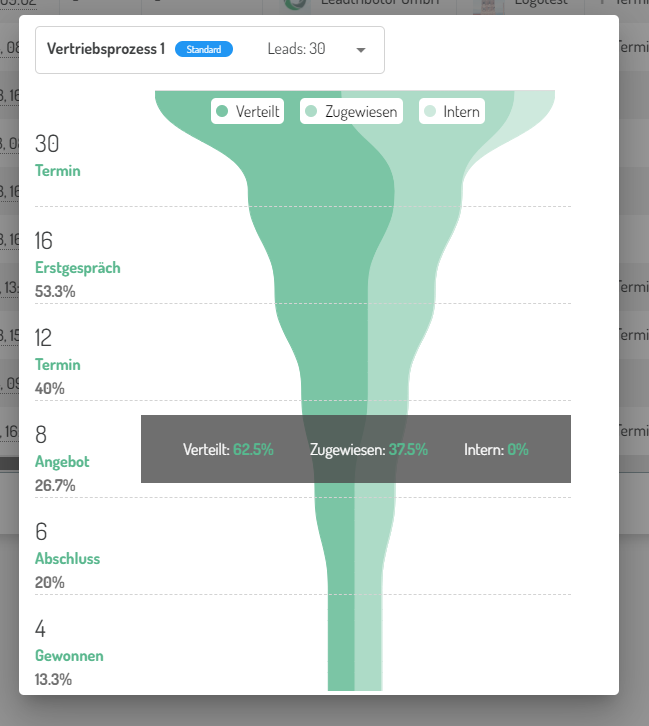Viewport: 649px width, 726px height.
Task: Select the Gewonnen stage label
Action: tap(69, 656)
